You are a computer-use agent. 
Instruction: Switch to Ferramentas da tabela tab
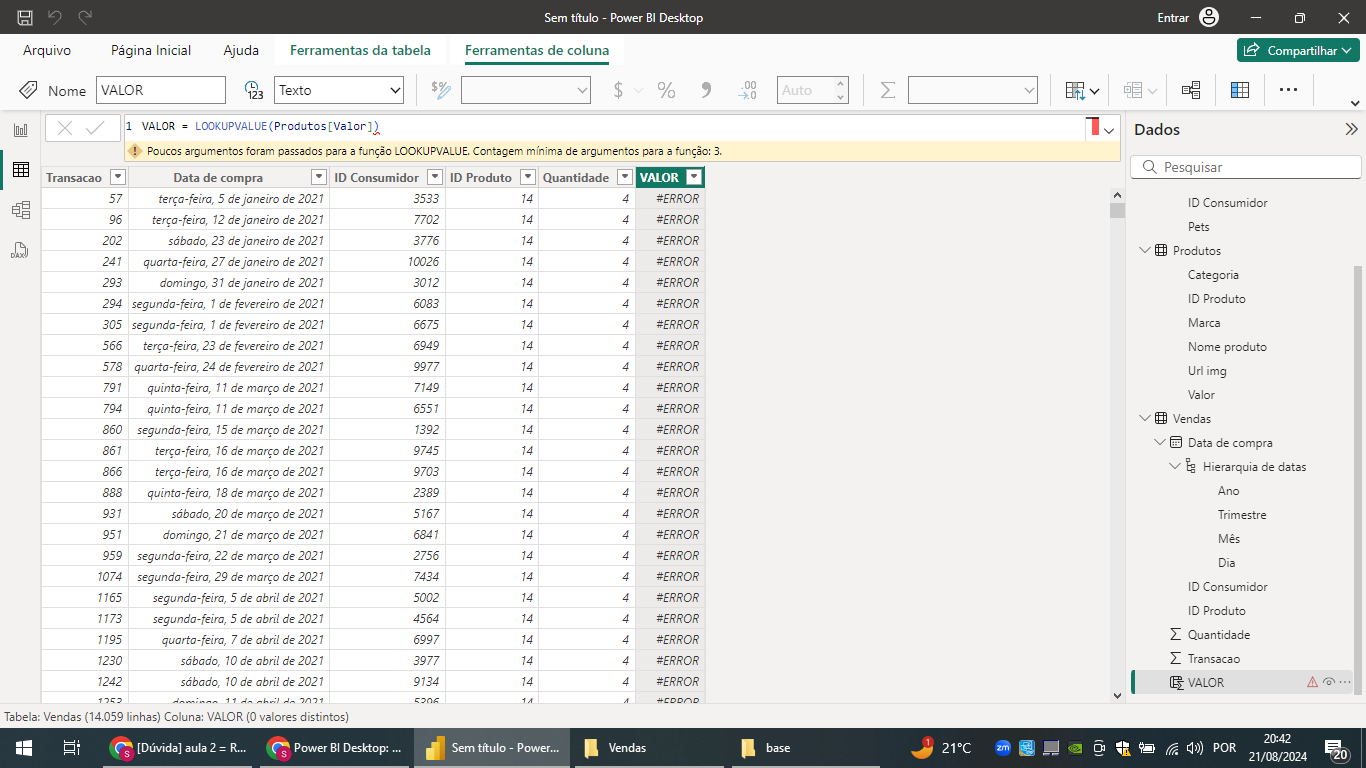click(x=360, y=50)
